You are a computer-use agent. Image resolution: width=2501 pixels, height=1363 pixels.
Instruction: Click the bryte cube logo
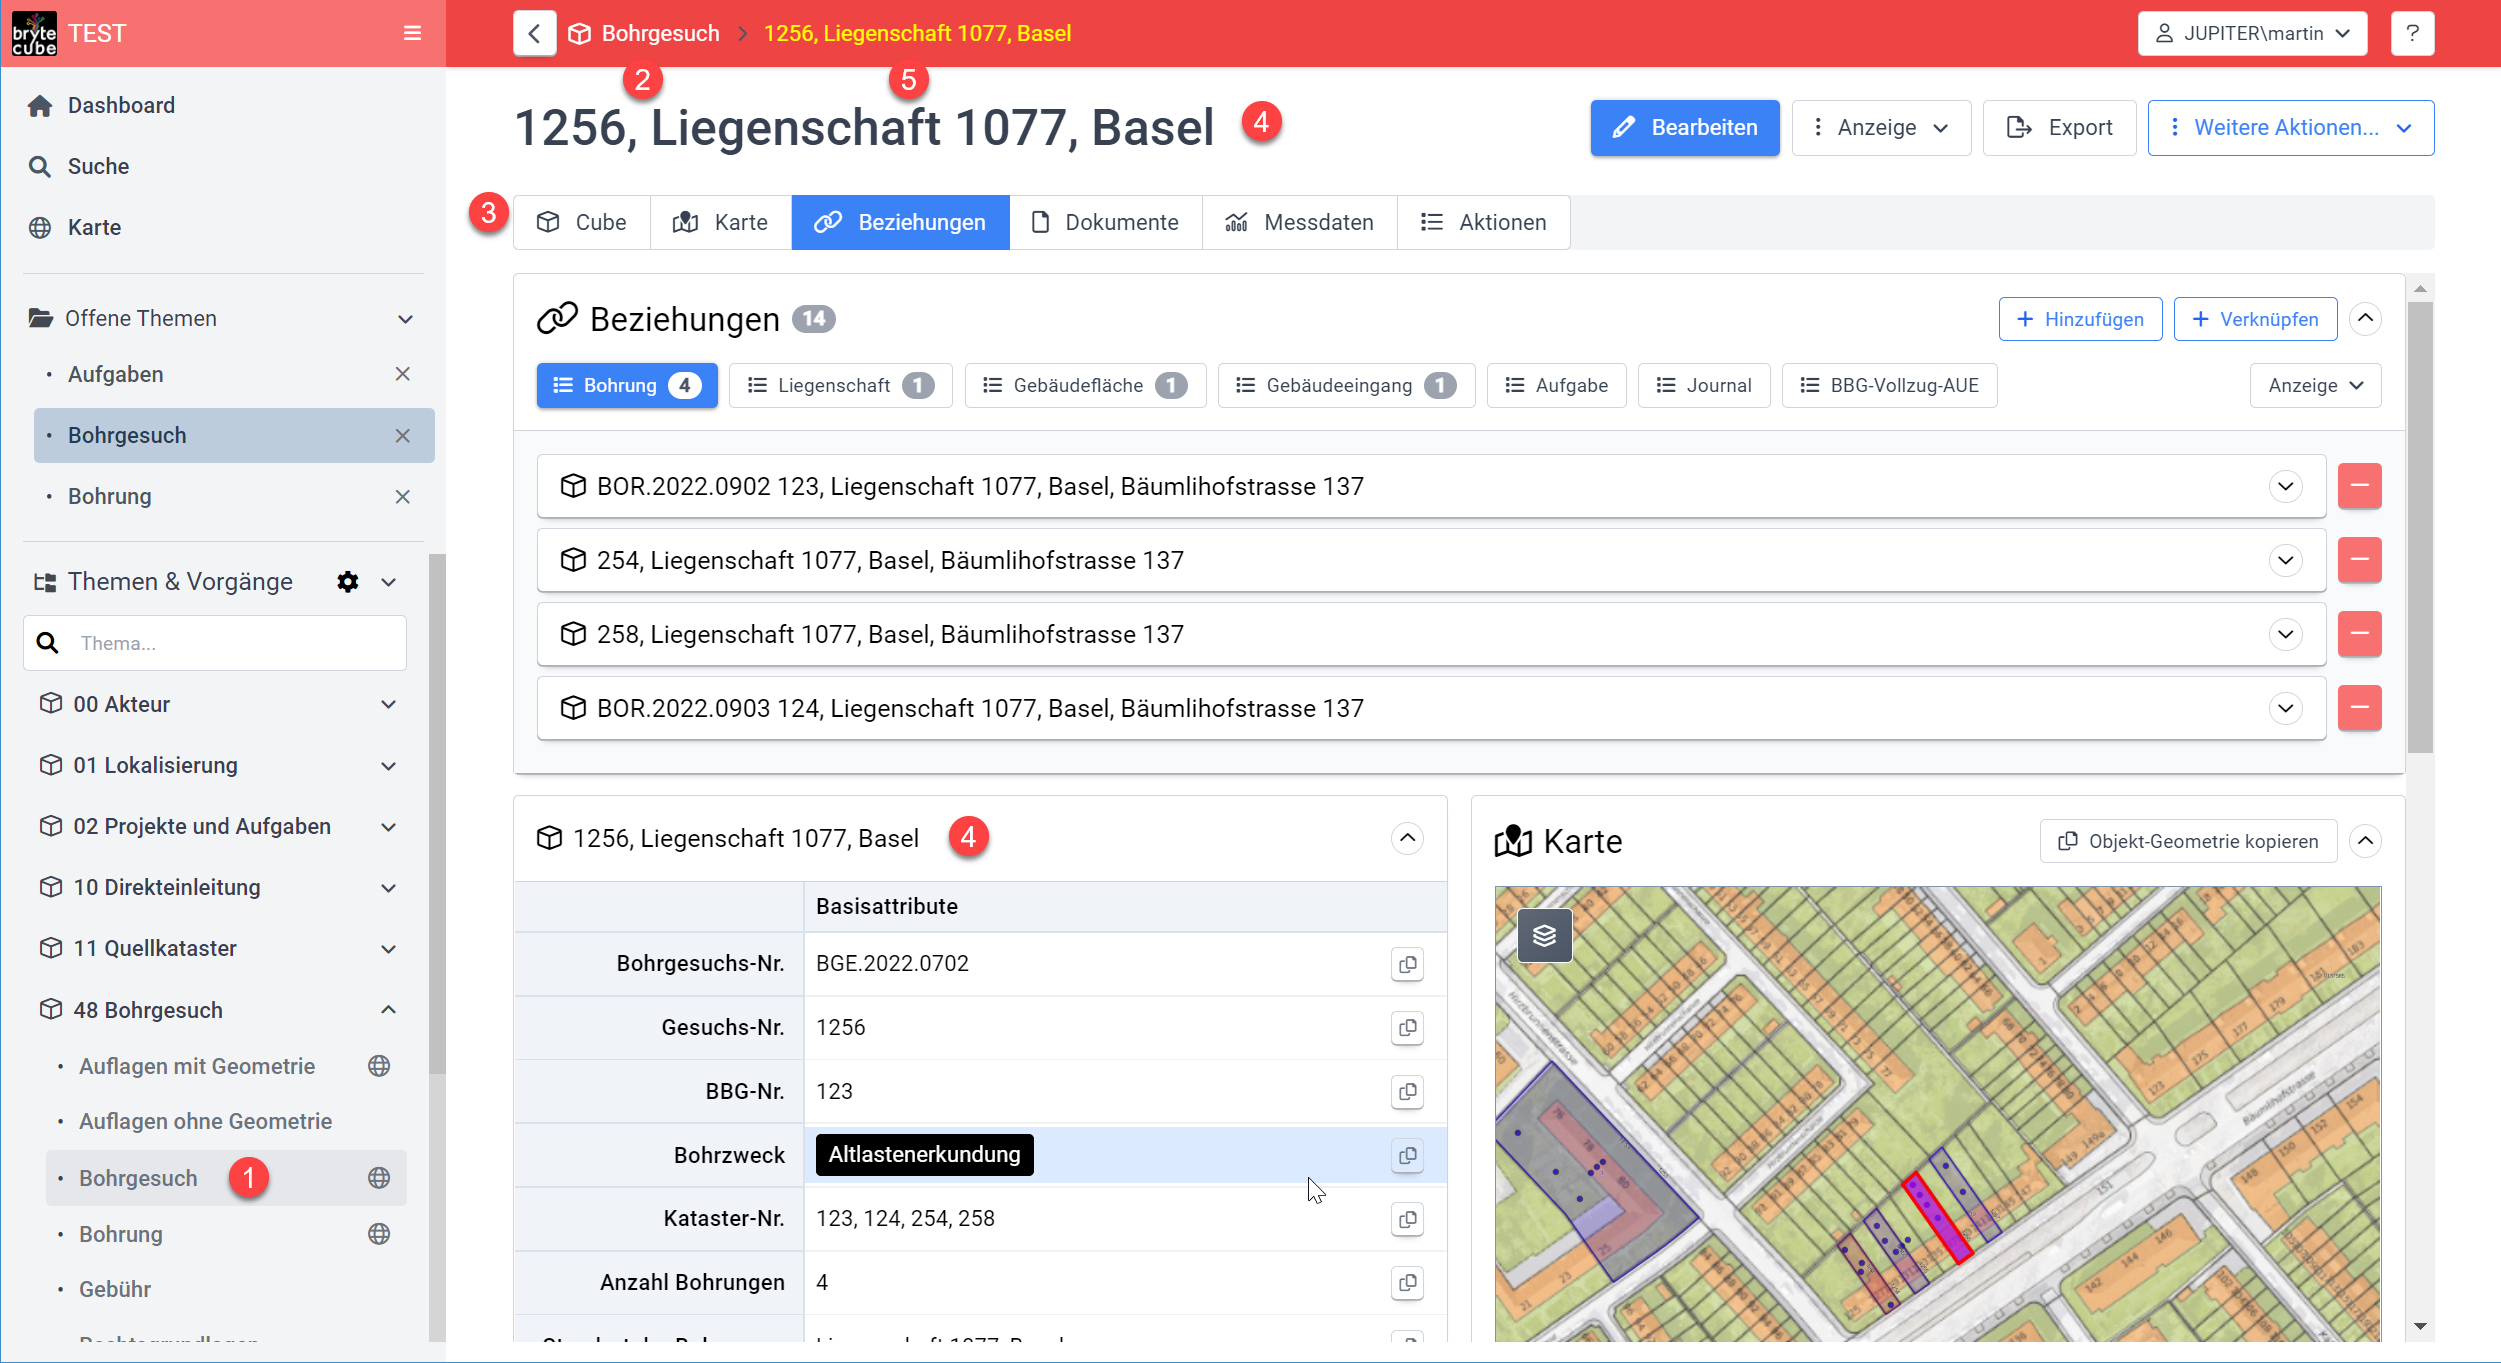(34, 33)
